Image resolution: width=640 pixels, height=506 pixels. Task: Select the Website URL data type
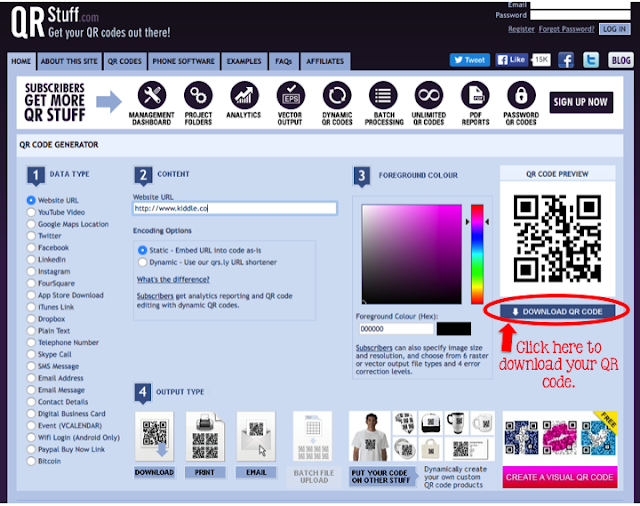point(31,200)
